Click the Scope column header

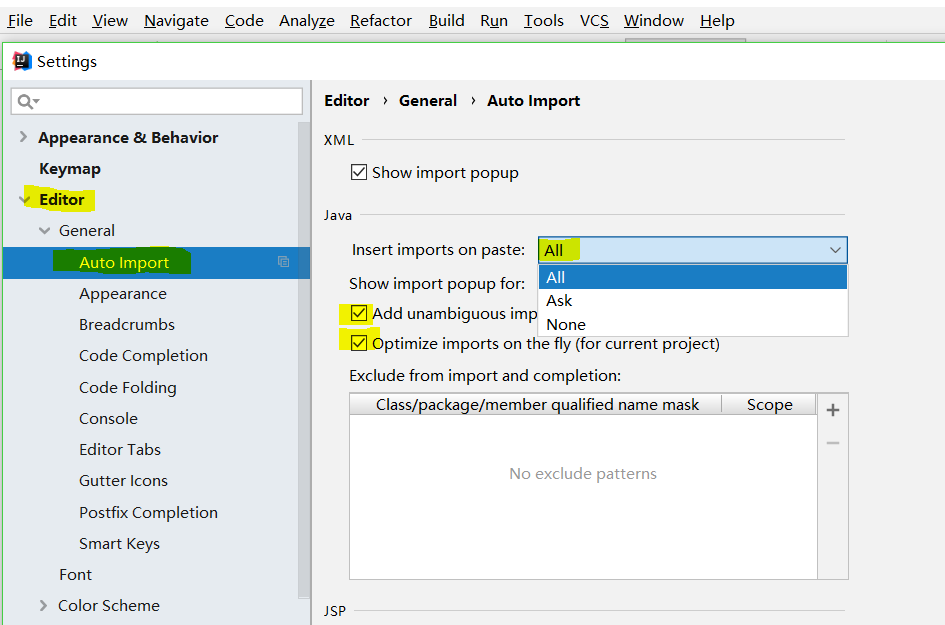tap(770, 404)
